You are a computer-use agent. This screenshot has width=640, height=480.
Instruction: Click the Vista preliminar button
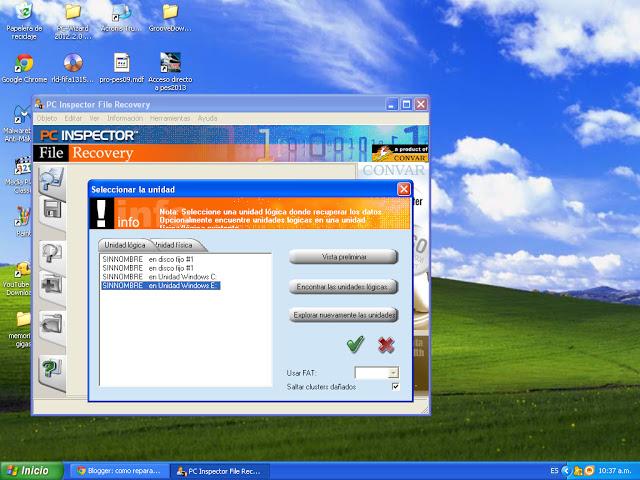point(343,257)
